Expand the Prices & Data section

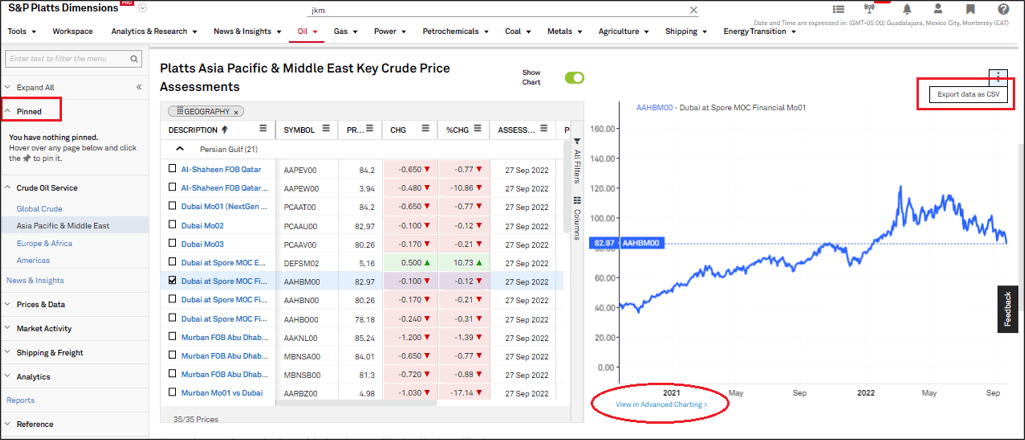pos(7,304)
